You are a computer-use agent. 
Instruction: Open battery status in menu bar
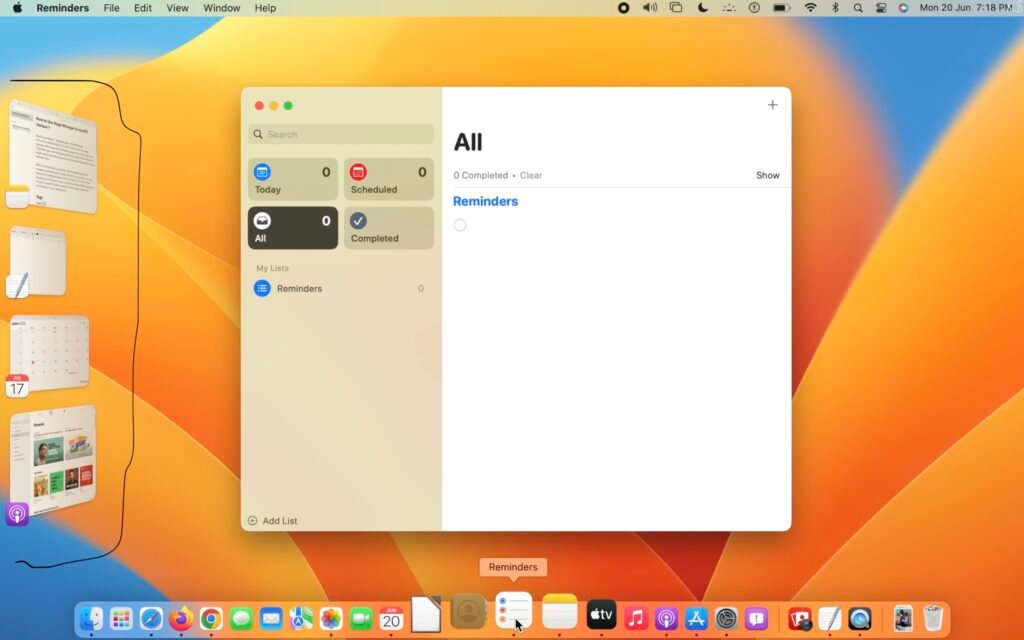coord(781,8)
